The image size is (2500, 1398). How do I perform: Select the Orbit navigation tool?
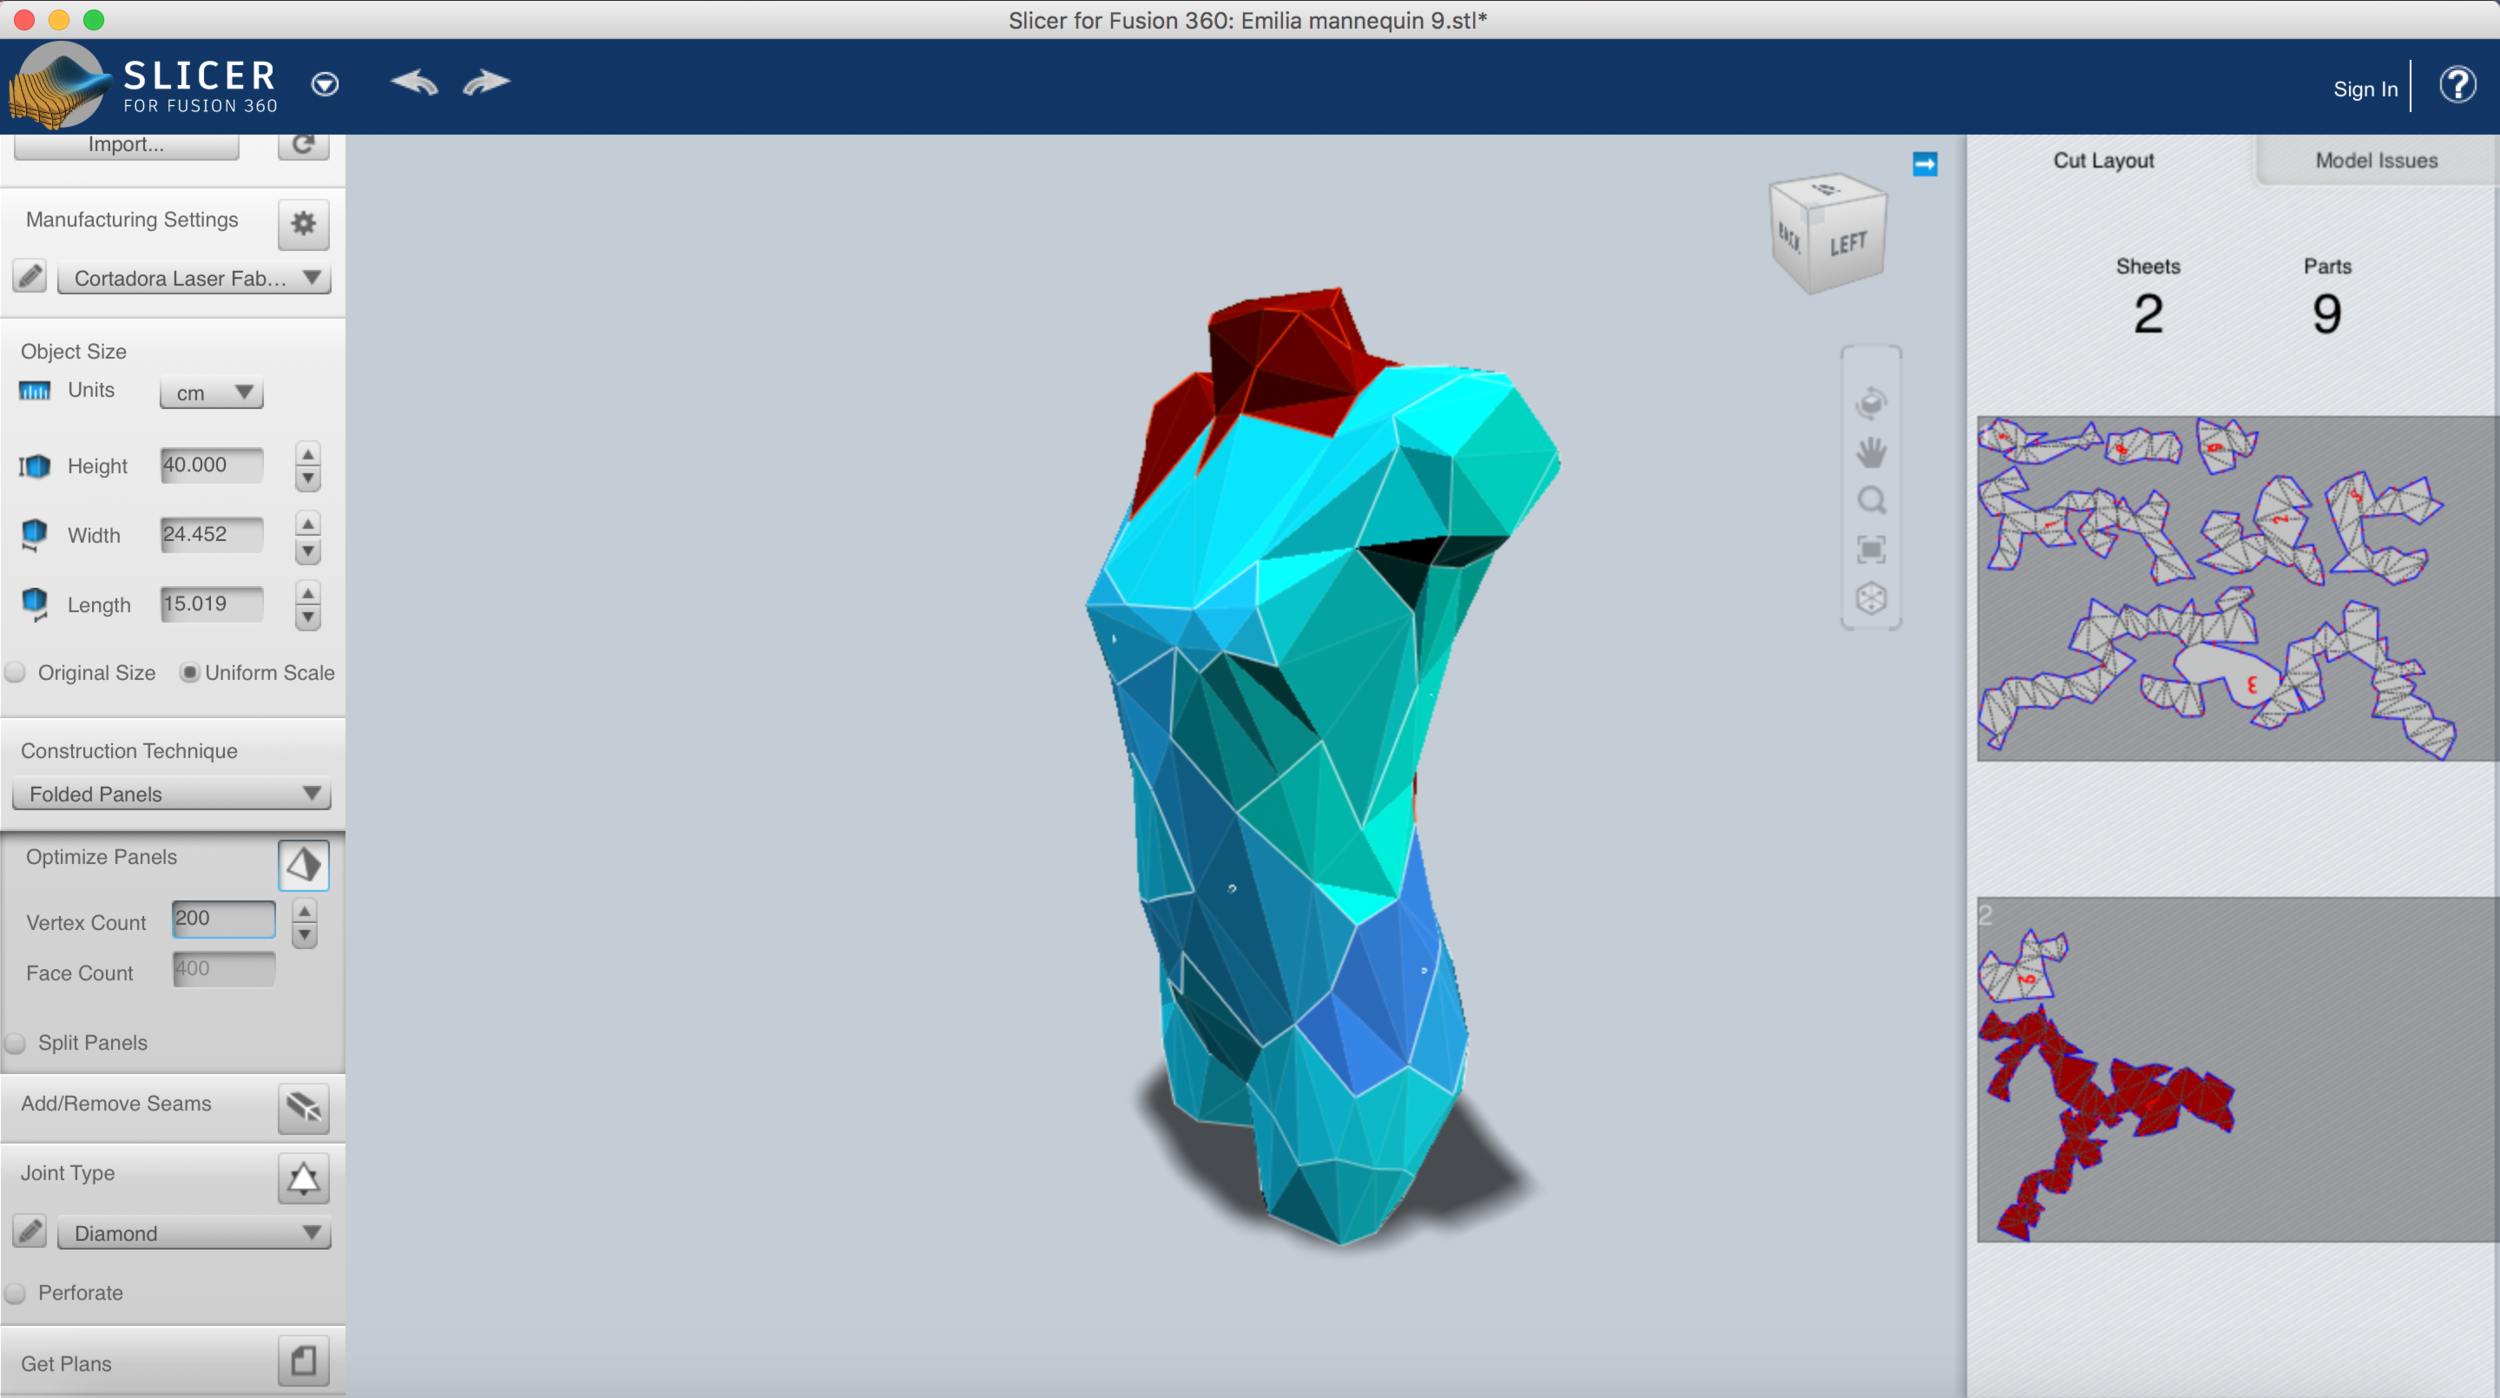(1871, 402)
